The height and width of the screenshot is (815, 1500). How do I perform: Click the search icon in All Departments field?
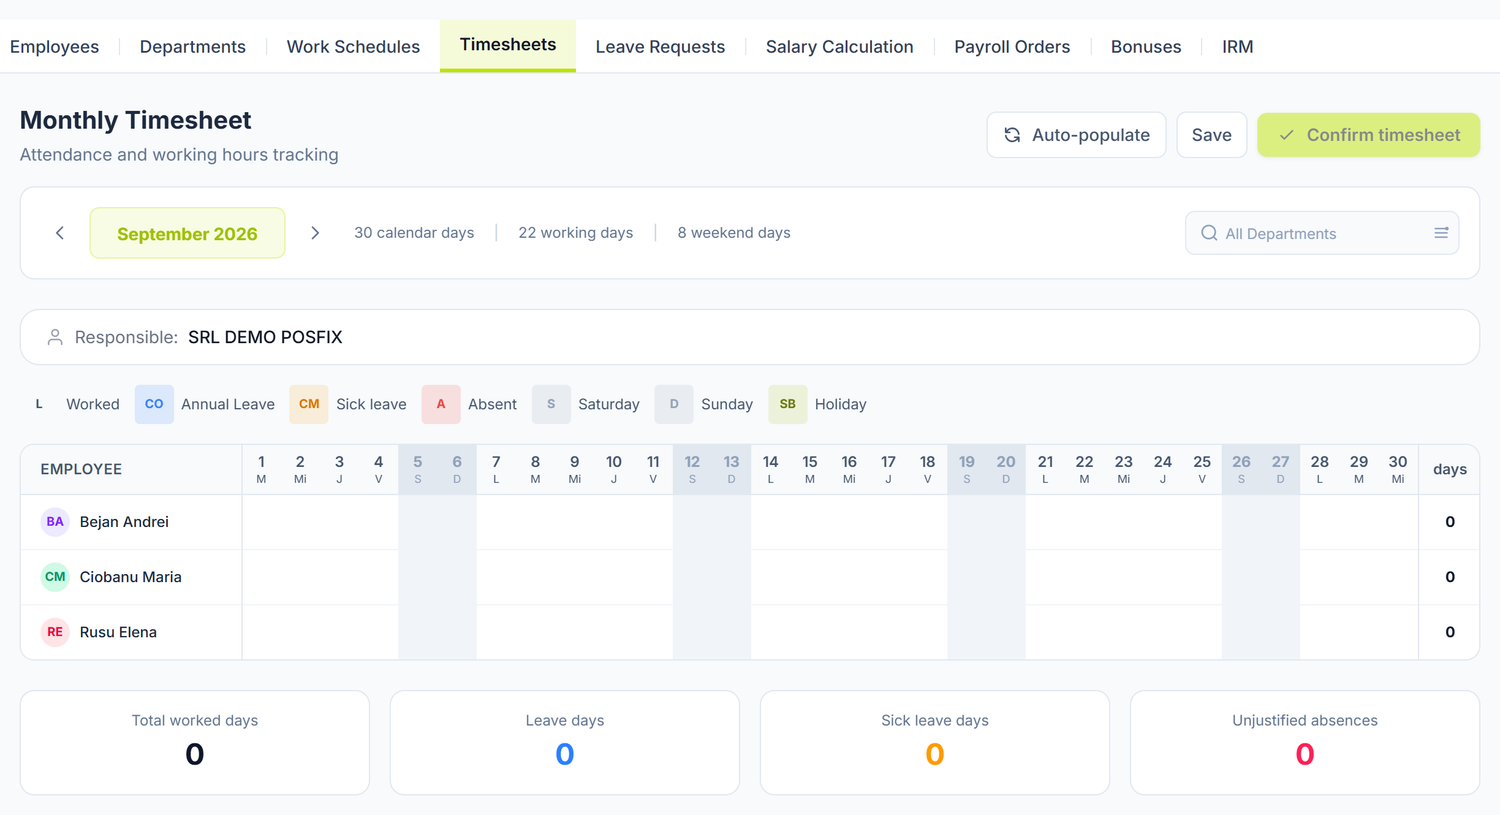click(1209, 233)
